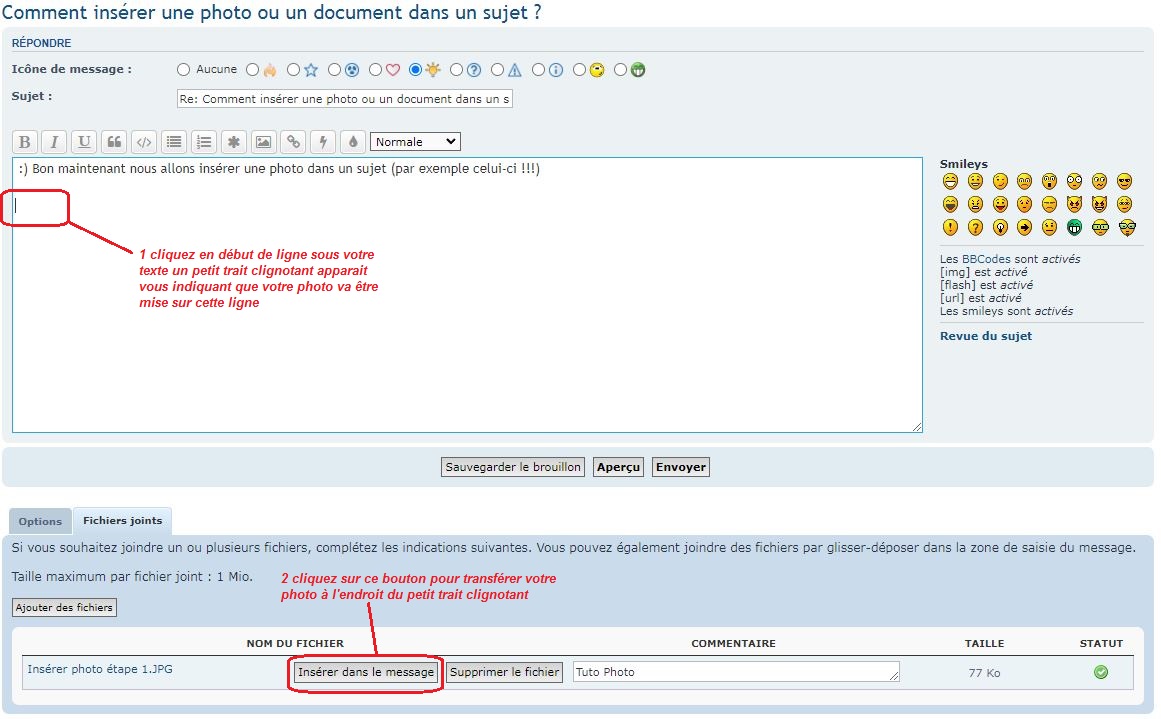Insert an image tag with the picture icon
The height and width of the screenshot is (719, 1161).
[x=262, y=142]
